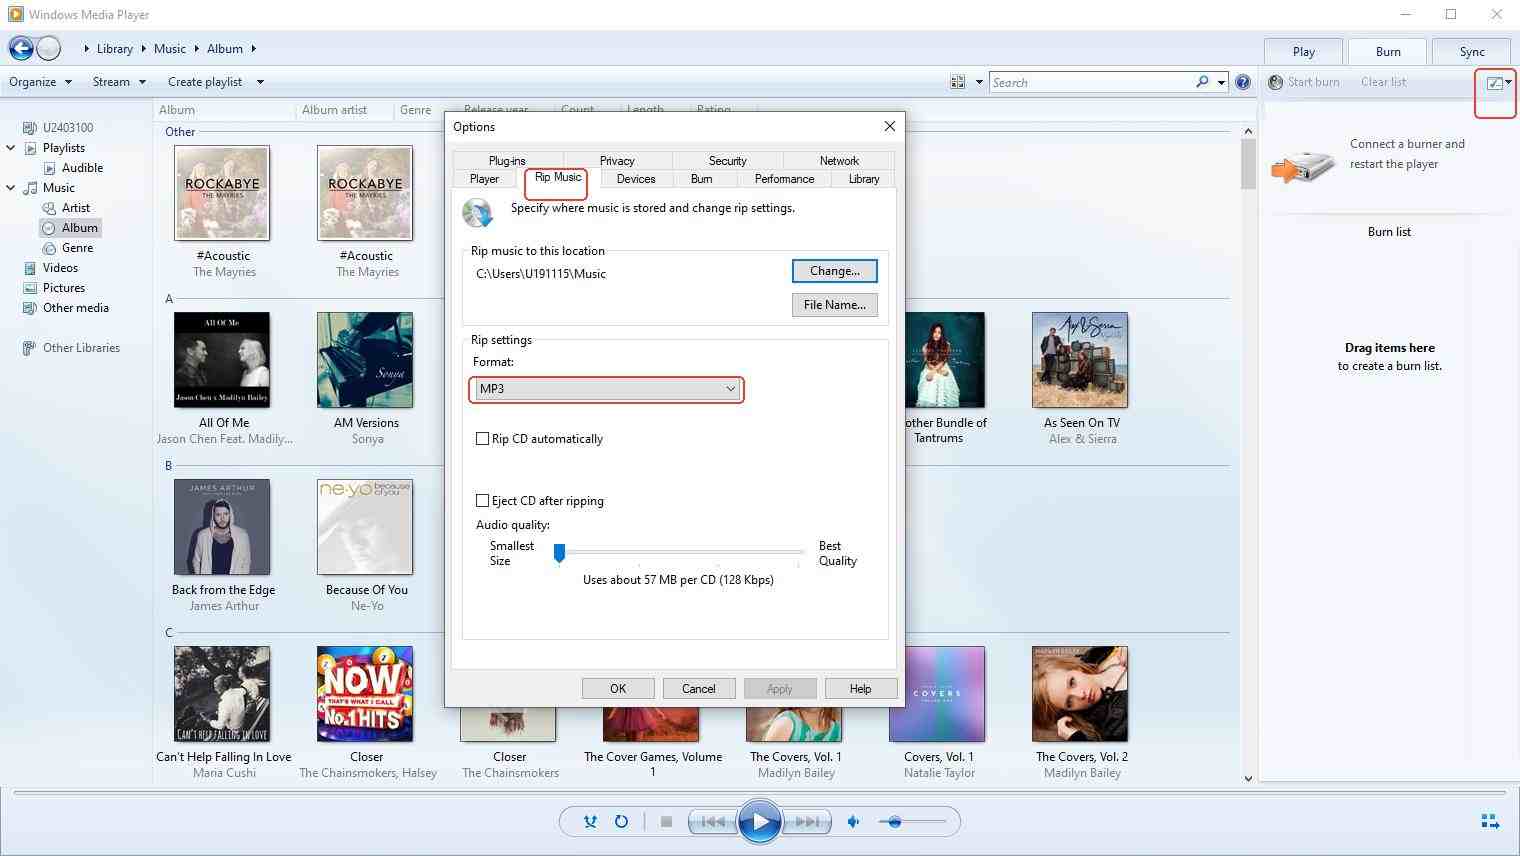The image size is (1520, 856).
Task: Switch to the Network tab
Action: click(x=839, y=160)
